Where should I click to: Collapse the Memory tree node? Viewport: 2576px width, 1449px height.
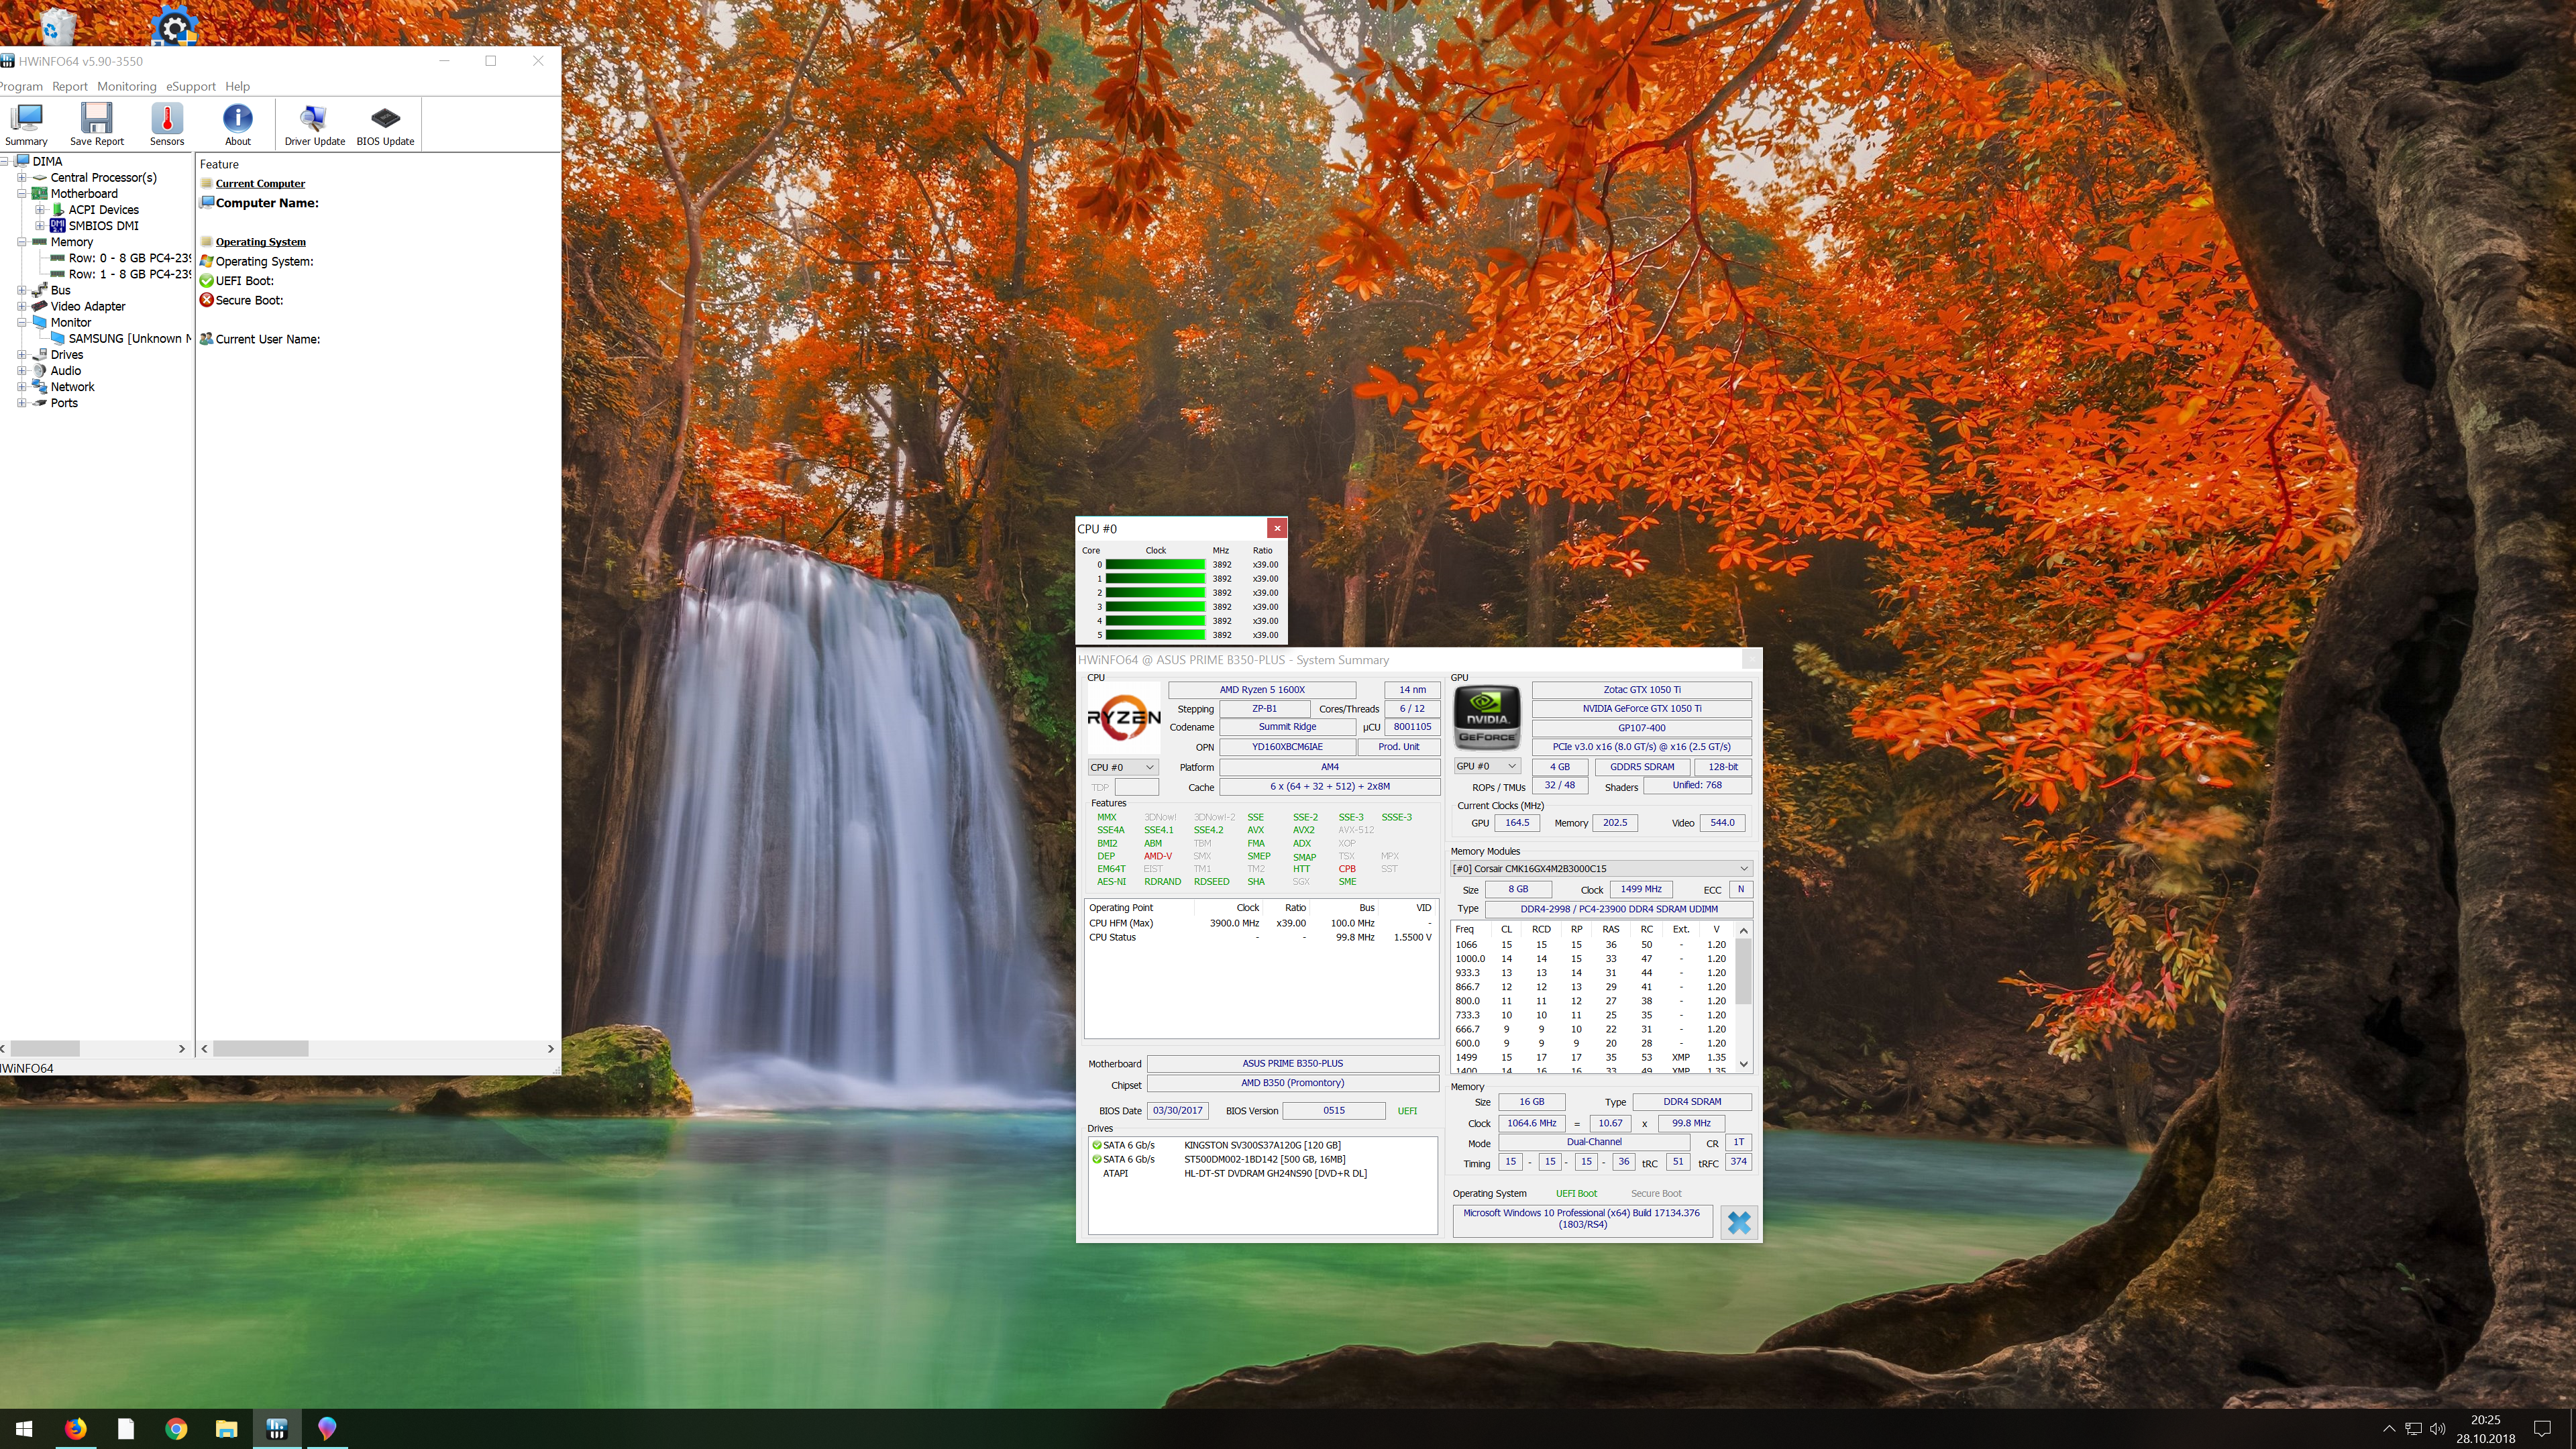(x=22, y=242)
